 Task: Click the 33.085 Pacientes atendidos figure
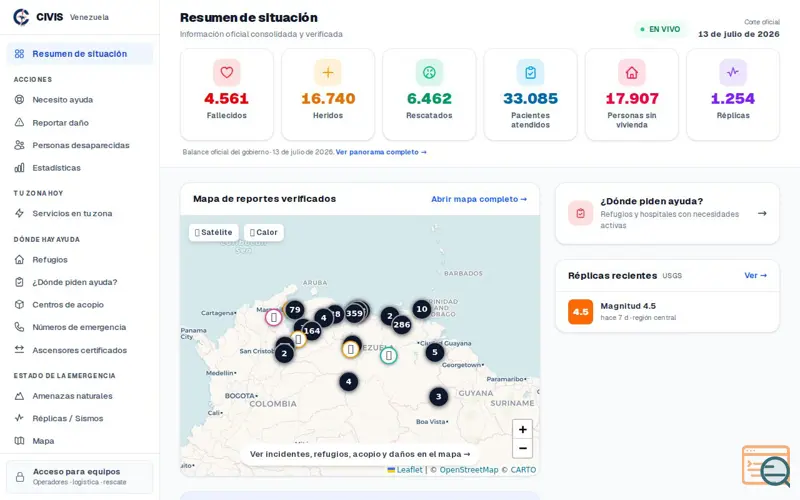pyautogui.click(x=531, y=98)
